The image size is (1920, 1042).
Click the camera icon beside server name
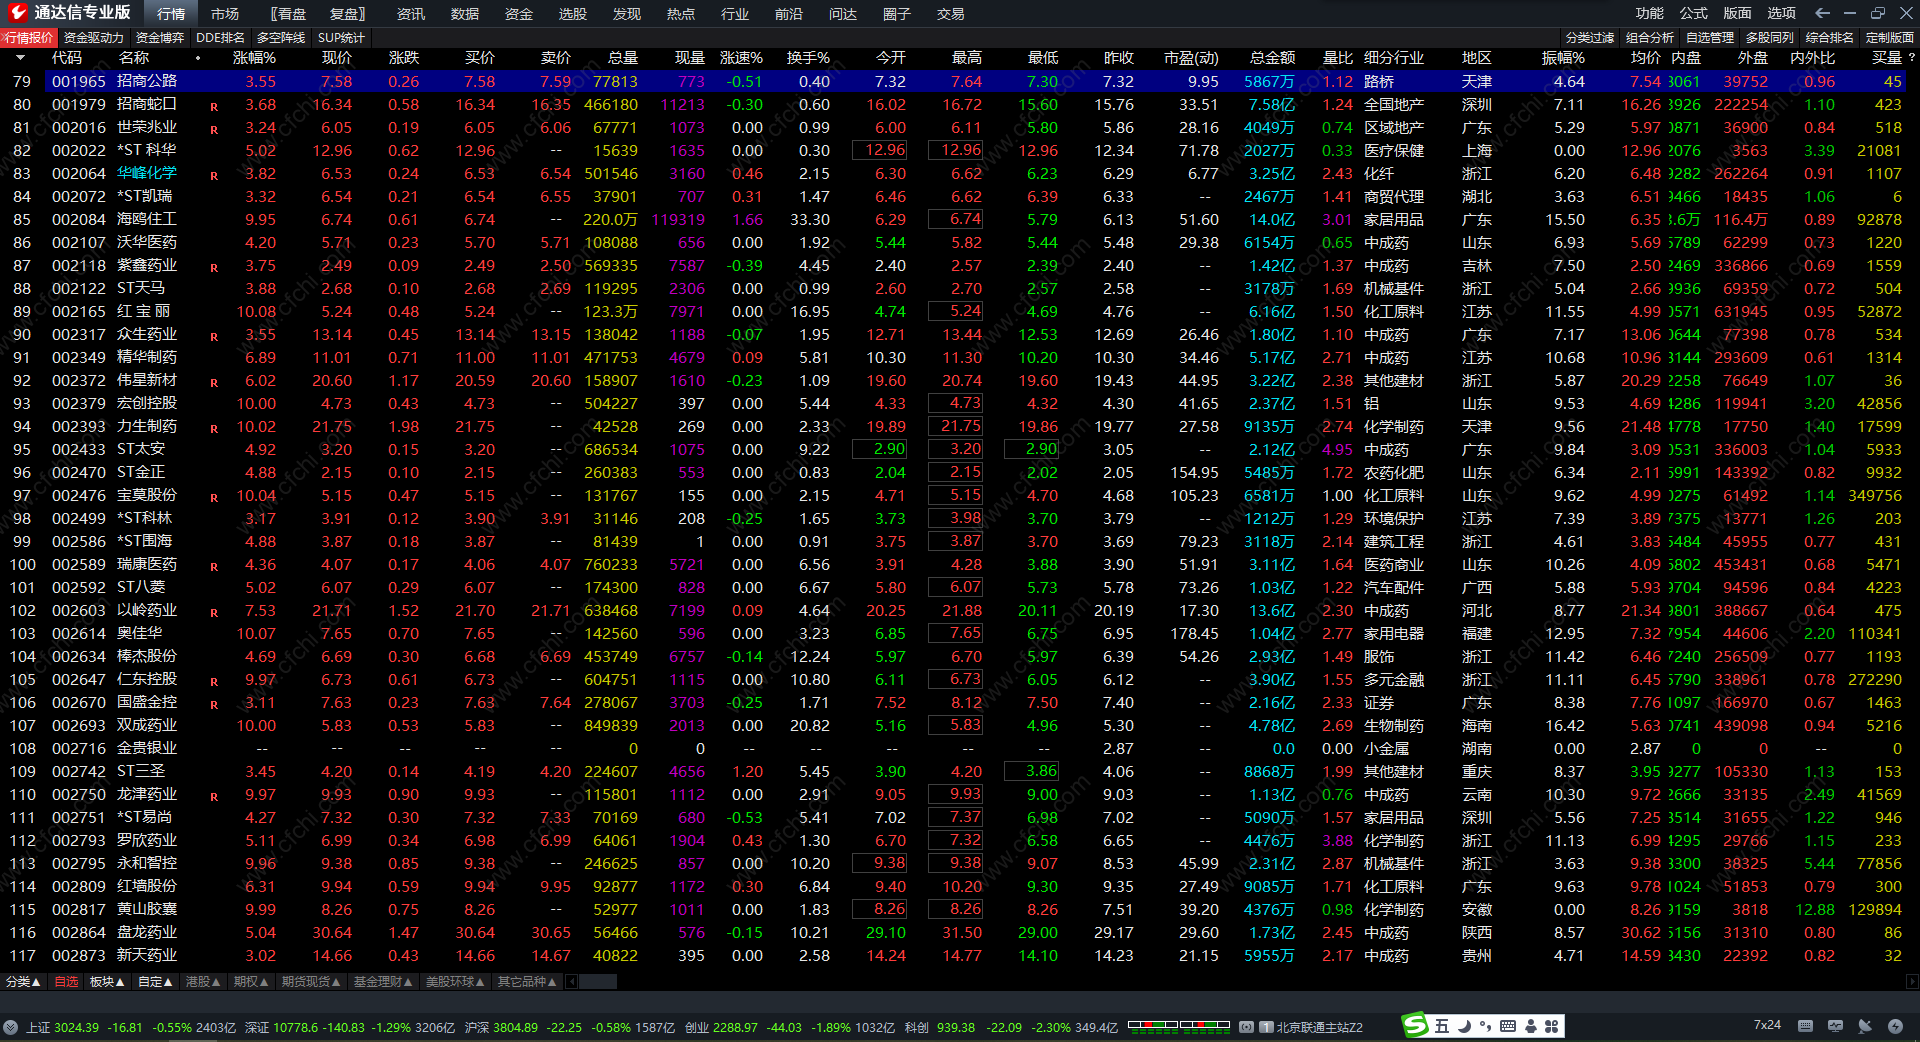pos(1247,1027)
